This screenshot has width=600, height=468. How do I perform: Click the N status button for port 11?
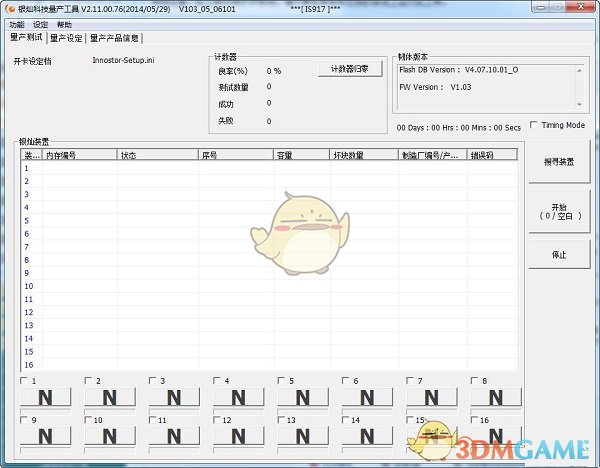174,436
